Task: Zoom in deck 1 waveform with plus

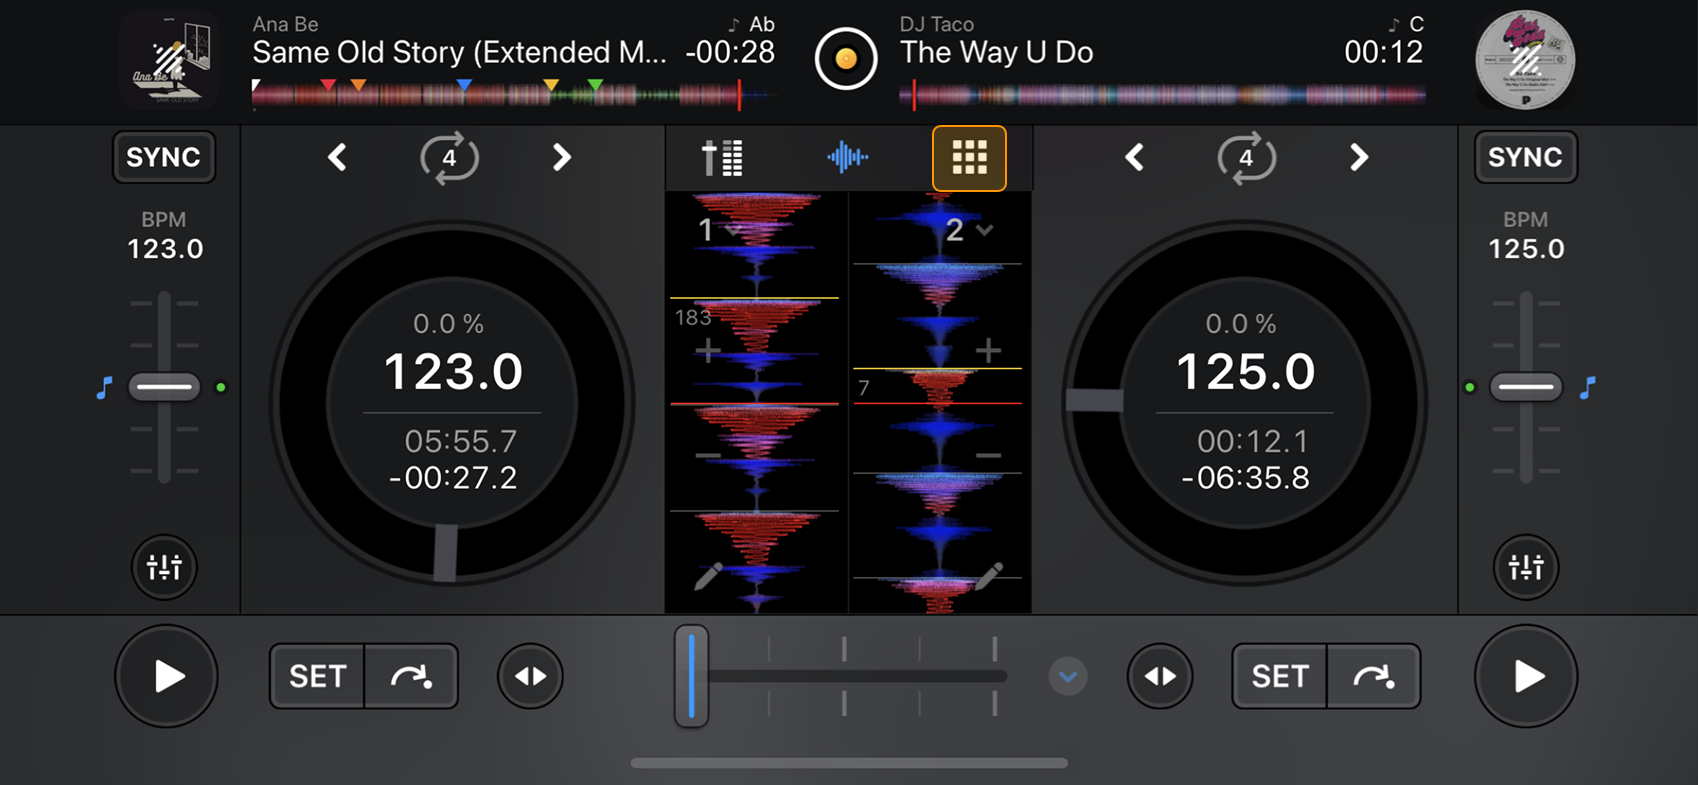Action: tap(708, 351)
